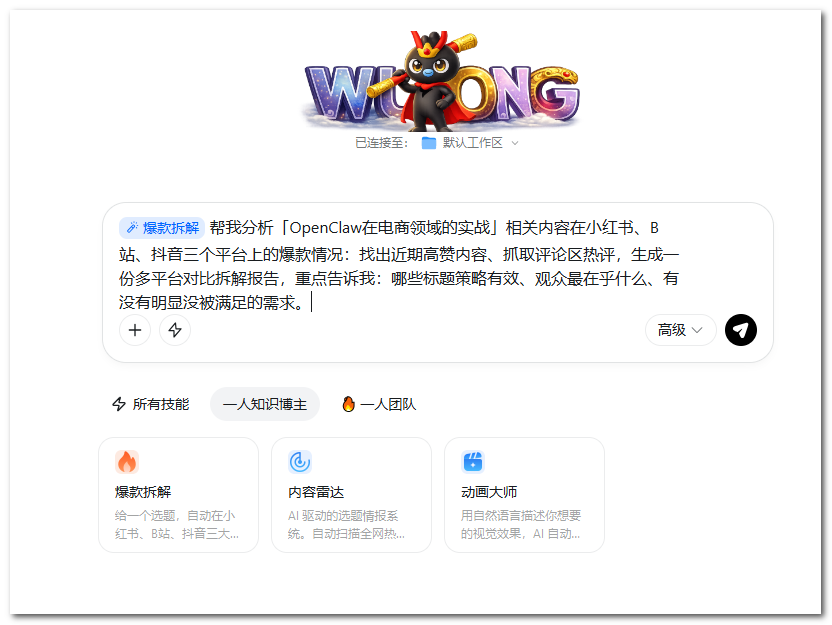Open the lightning skills button in input box
The image size is (832, 625).
(175, 330)
